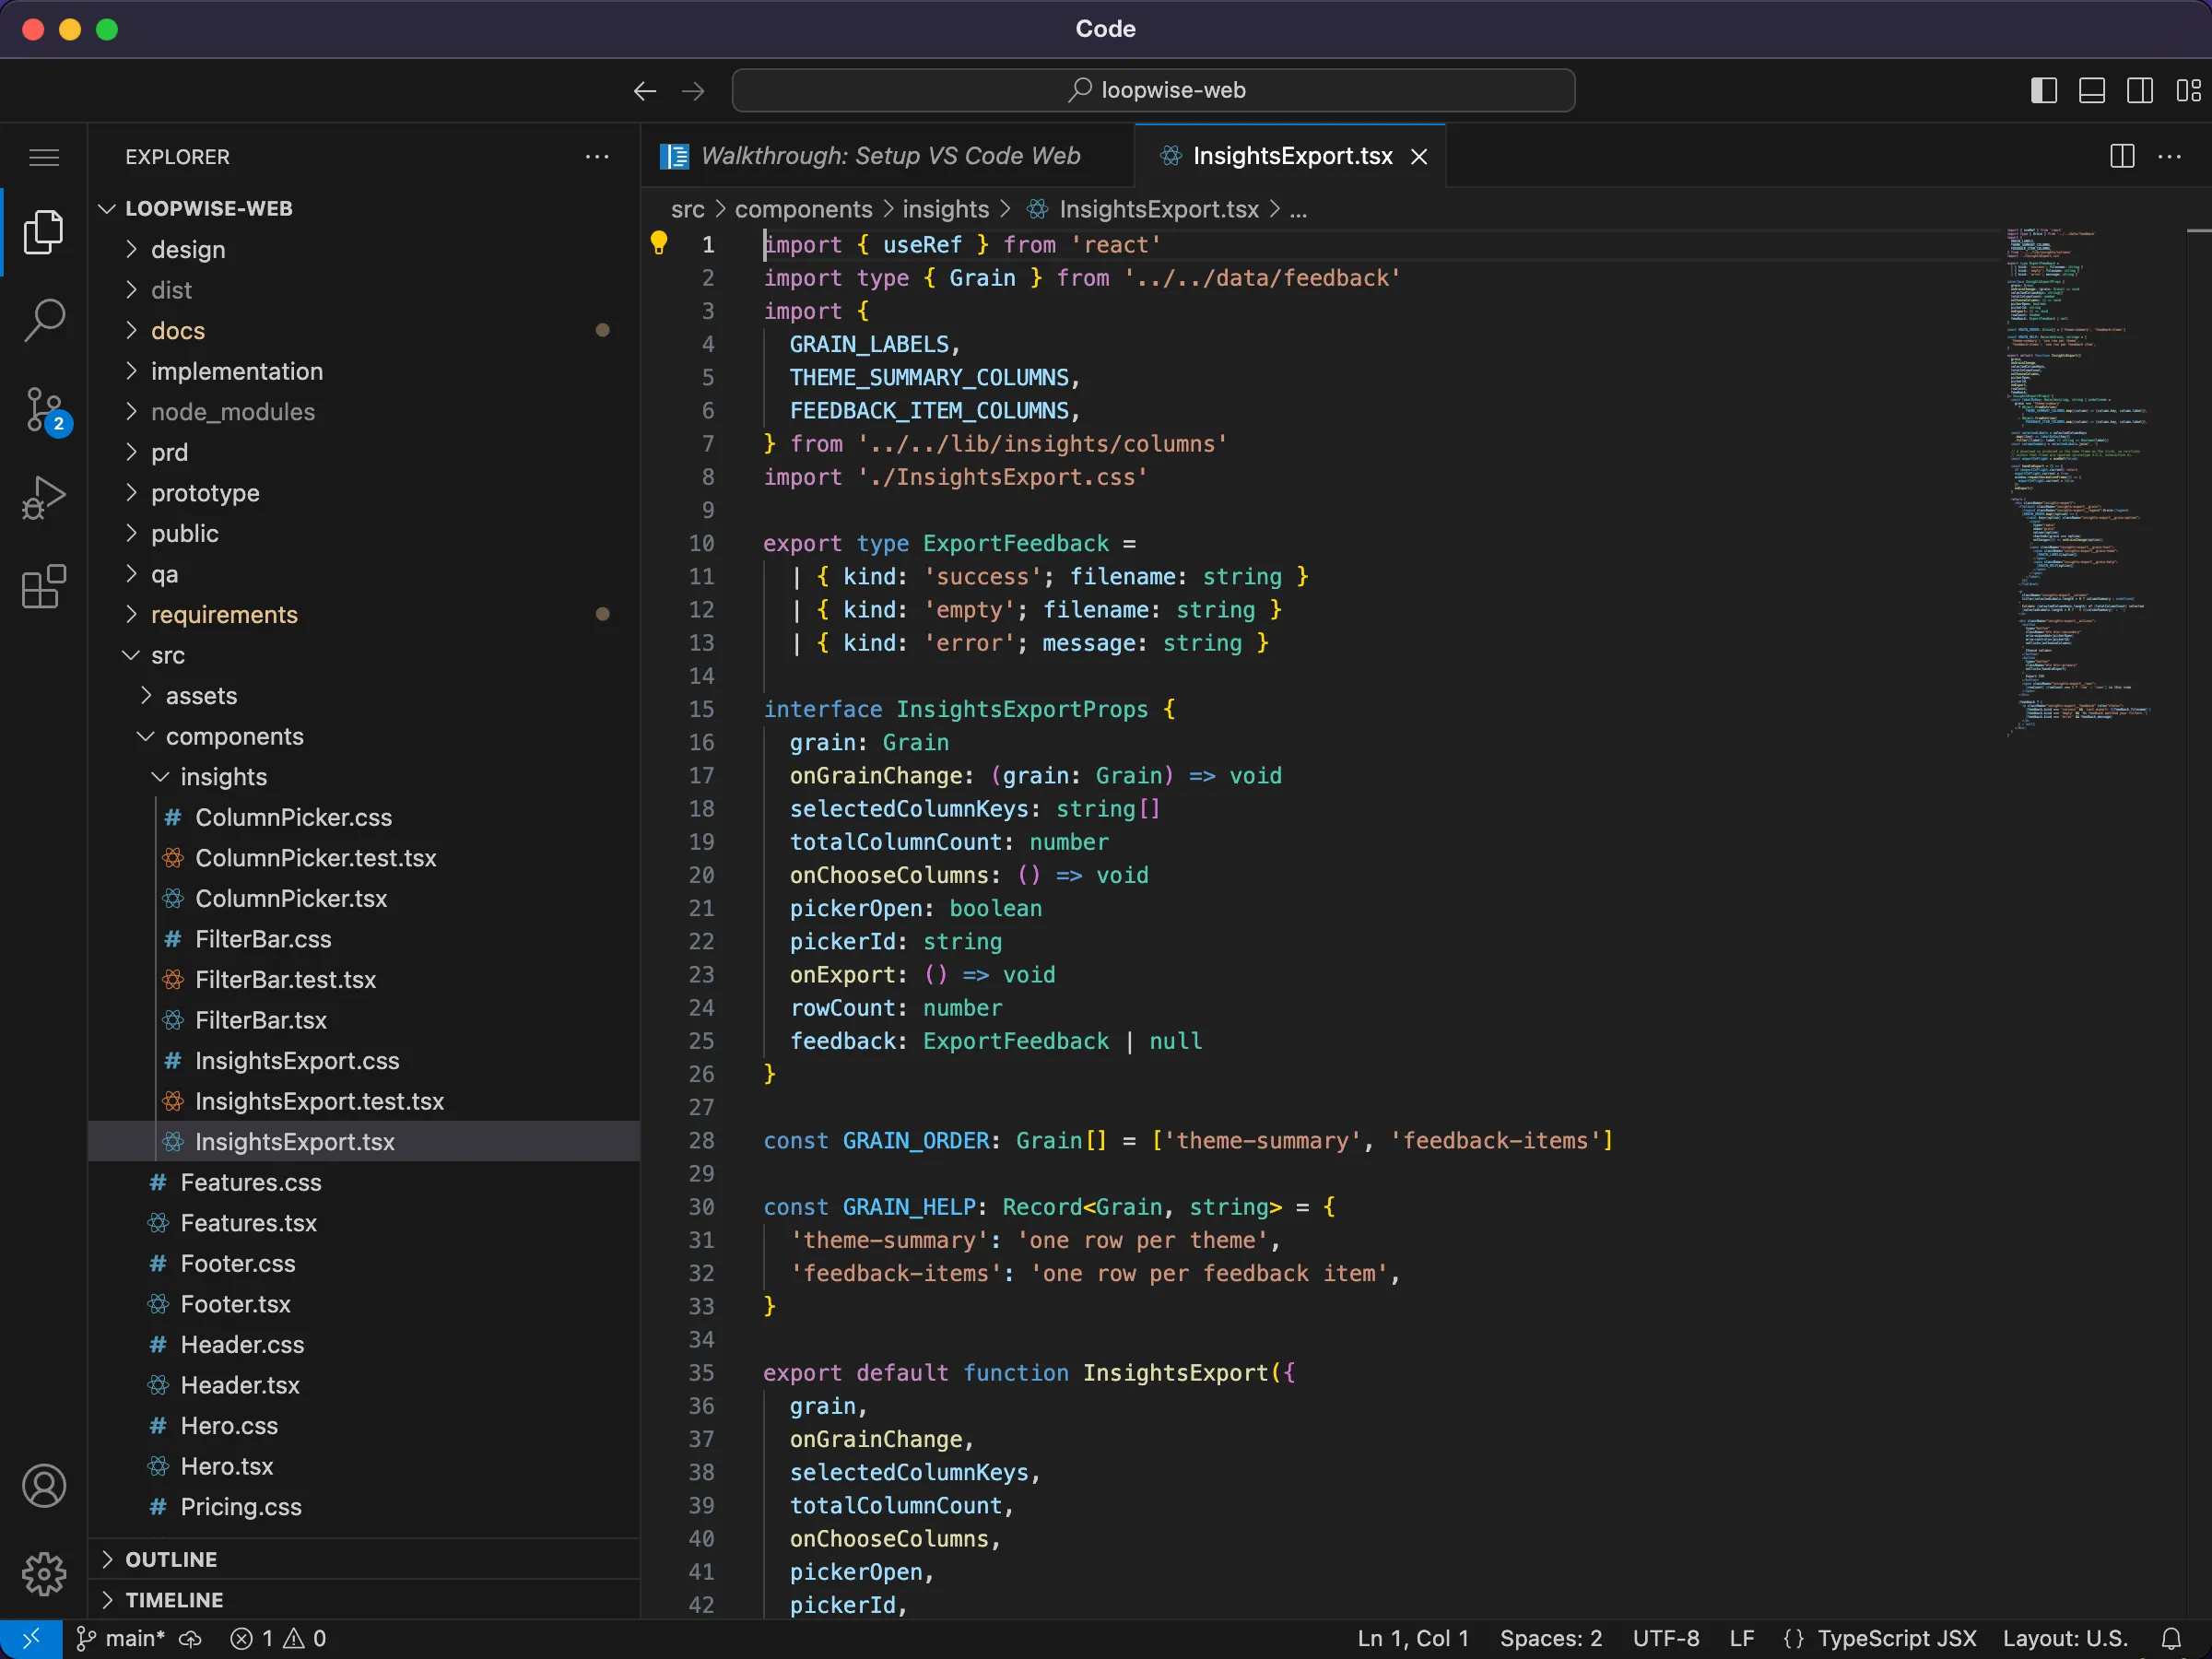Screen dimensions: 2212x1659
Task: Click Spaces: 2 indentation setting
Action: pos(1550,1638)
